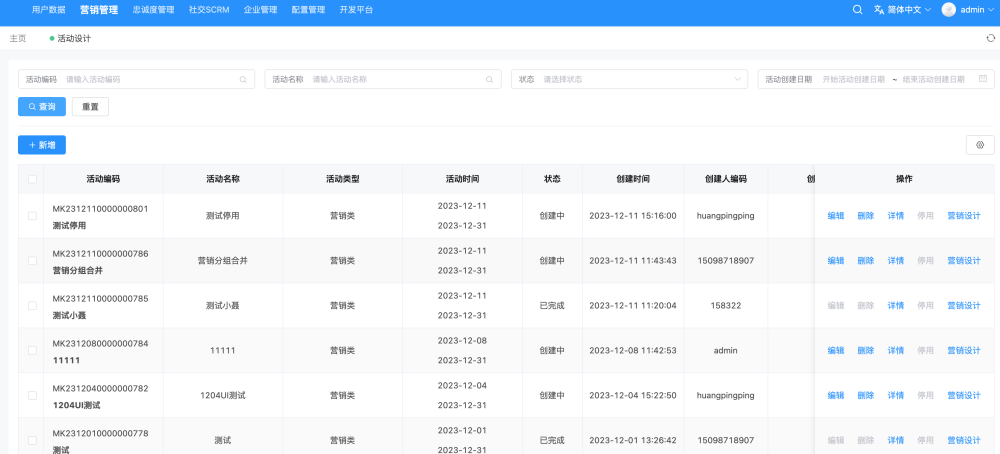
Task: Click 详情 for 测试小聂 row
Action: 896,305
